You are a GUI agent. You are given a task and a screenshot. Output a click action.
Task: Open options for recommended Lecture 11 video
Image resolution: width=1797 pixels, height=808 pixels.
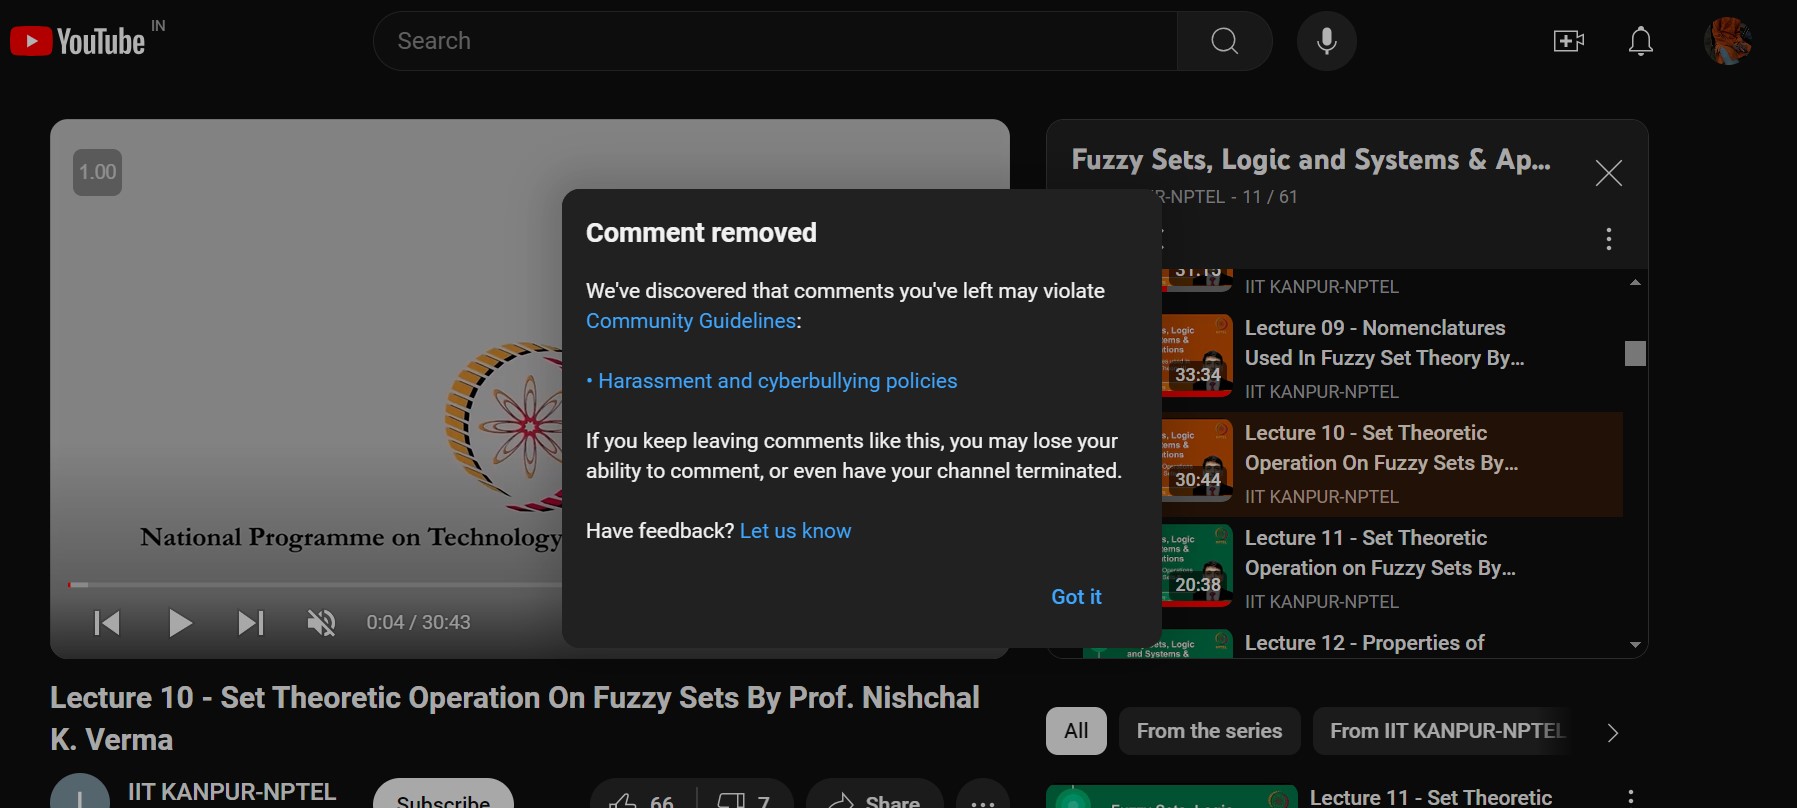click(1630, 797)
